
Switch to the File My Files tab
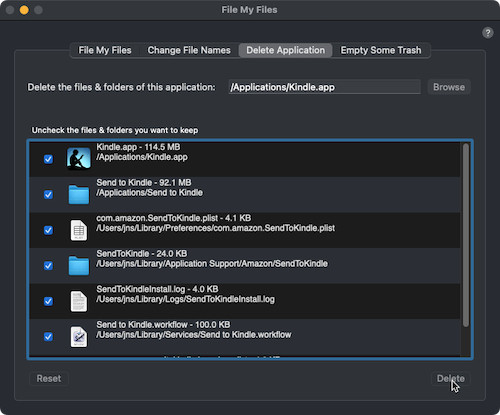(x=105, y=50)
